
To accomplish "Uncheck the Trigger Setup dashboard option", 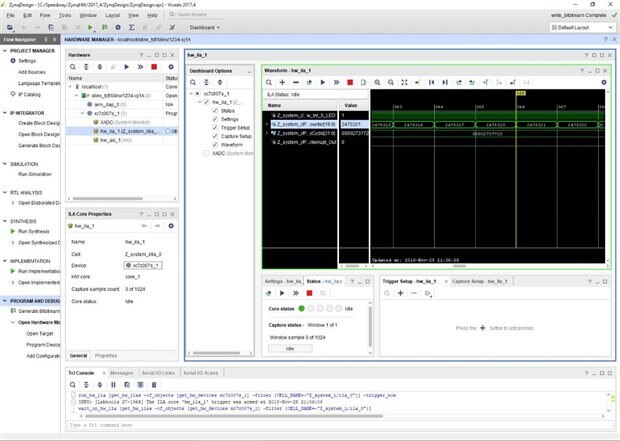I will click(x=214, y=127).
